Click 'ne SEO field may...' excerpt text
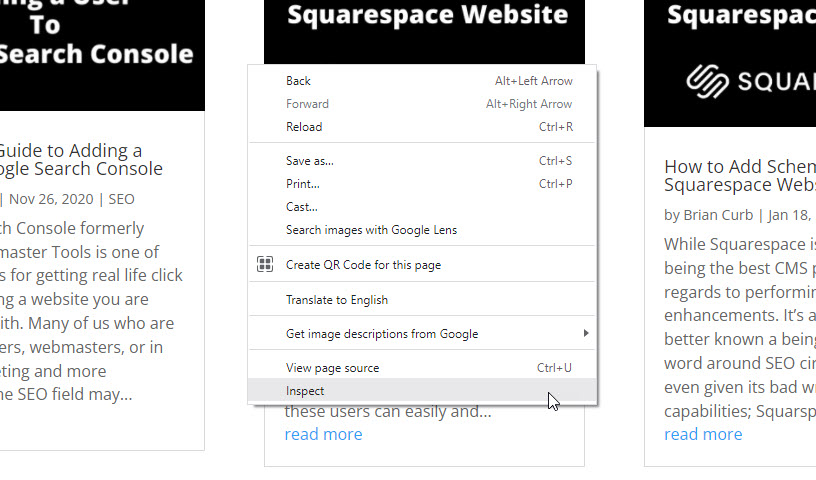This screenshot has height=480, width=816. pyautogui.click(x=66, y=395)
